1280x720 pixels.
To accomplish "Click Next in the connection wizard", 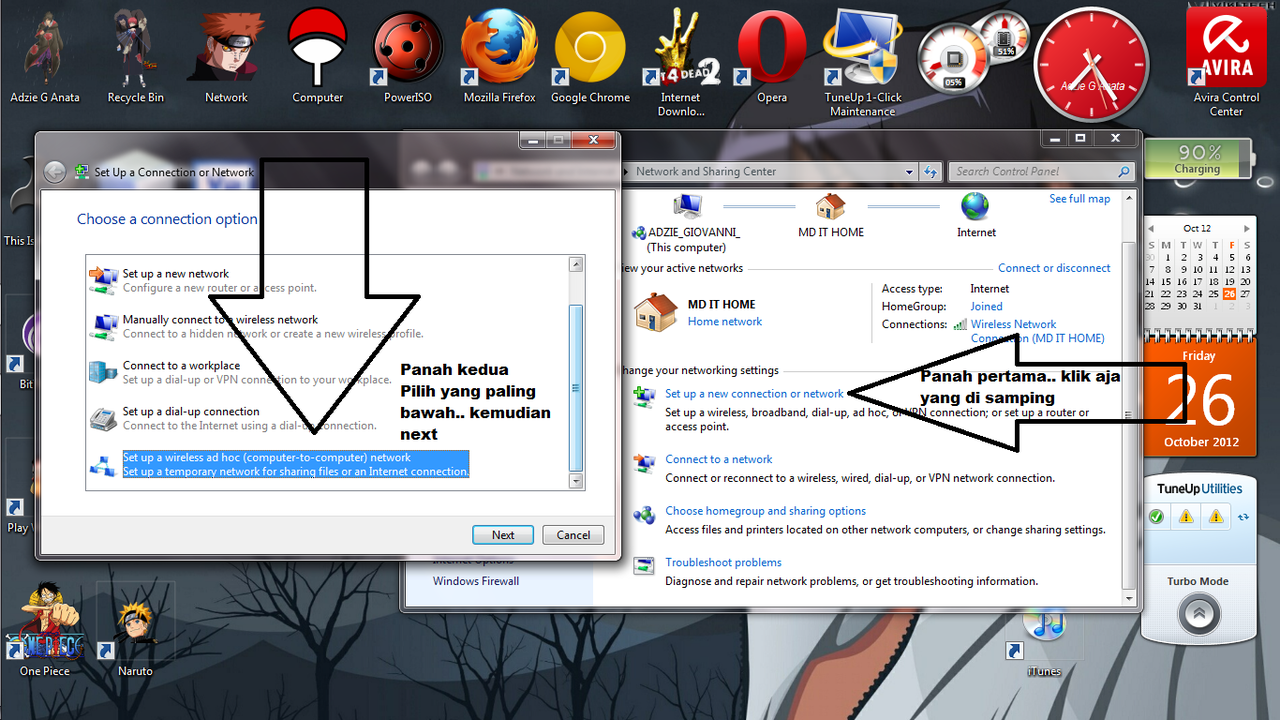I will coord(503,535).
